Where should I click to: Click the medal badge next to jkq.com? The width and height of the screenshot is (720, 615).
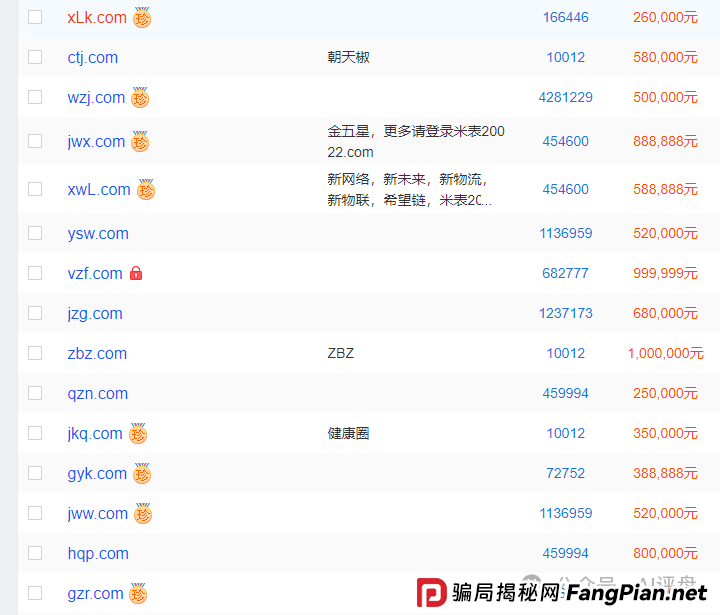tap(138, 434)
